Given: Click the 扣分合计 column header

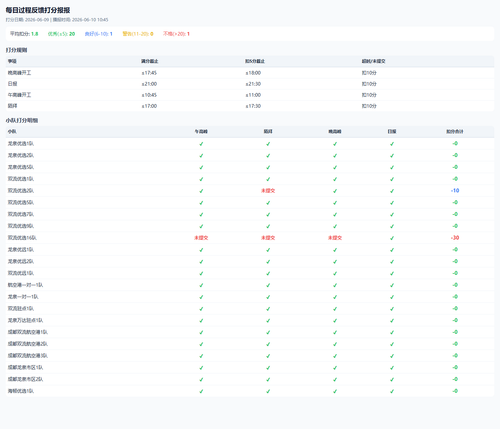Looking at the screenshot, I should pyautogui.click(x=455, y=132).
